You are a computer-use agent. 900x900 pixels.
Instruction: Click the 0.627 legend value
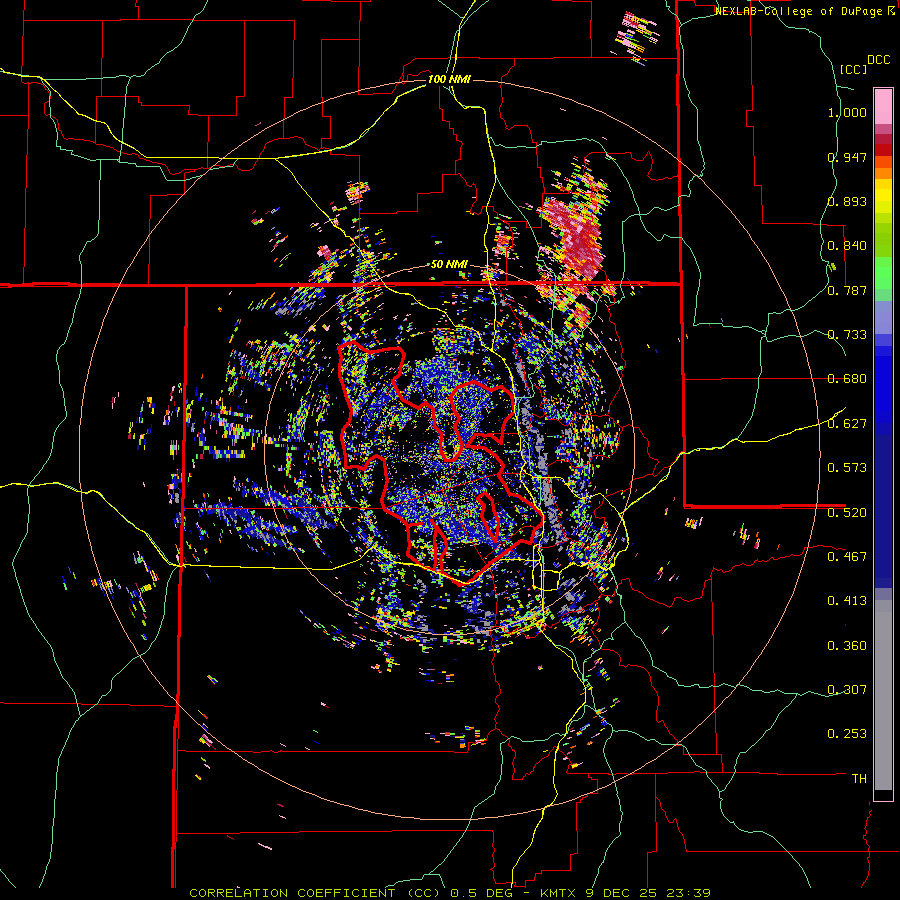[x=847, y=424]
